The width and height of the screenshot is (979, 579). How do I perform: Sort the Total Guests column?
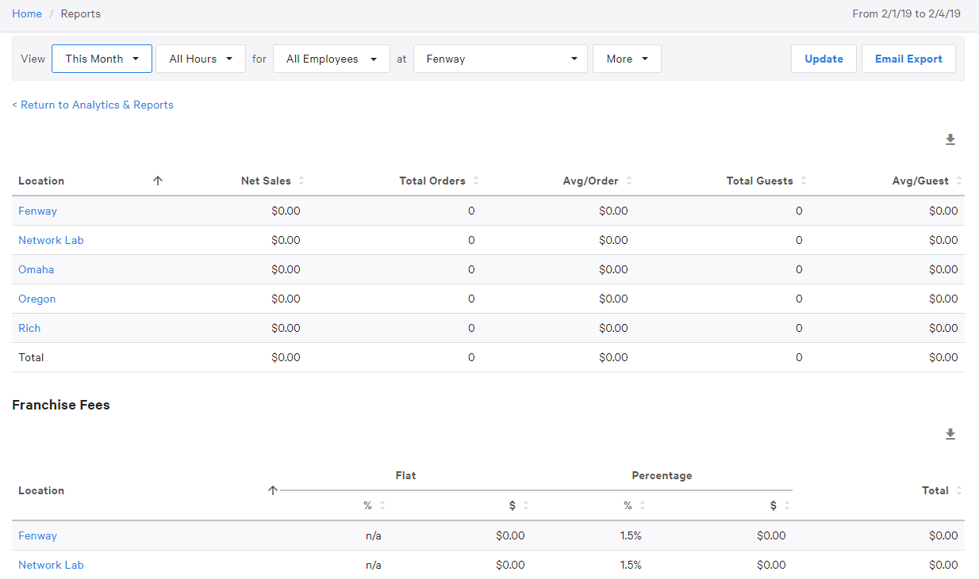pyautogui.click(x=806, y=181)
